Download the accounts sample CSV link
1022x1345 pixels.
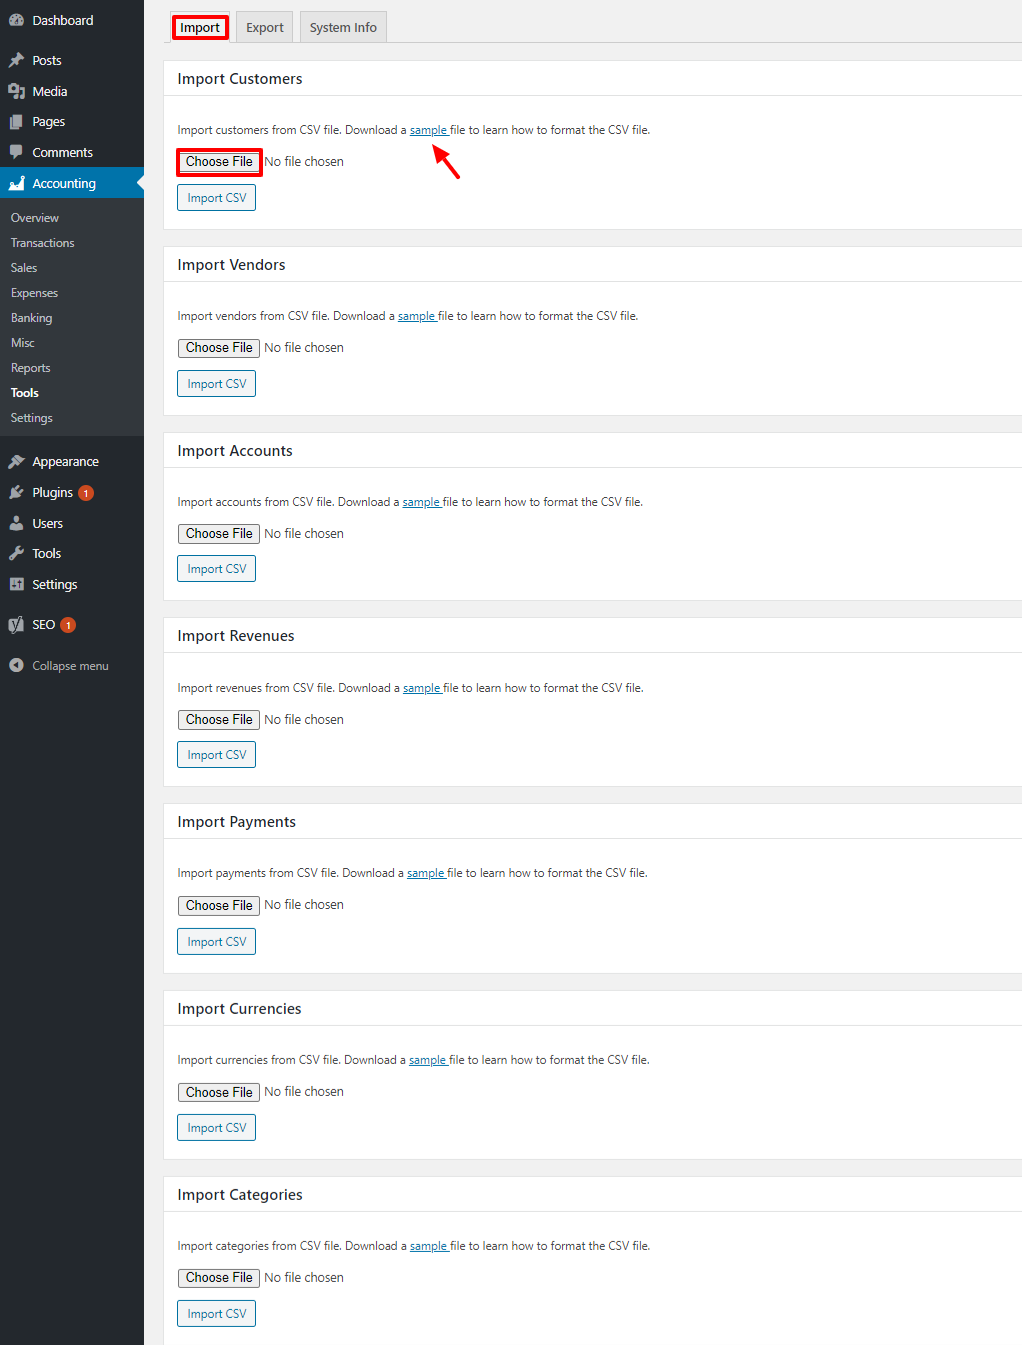(422, 502)
